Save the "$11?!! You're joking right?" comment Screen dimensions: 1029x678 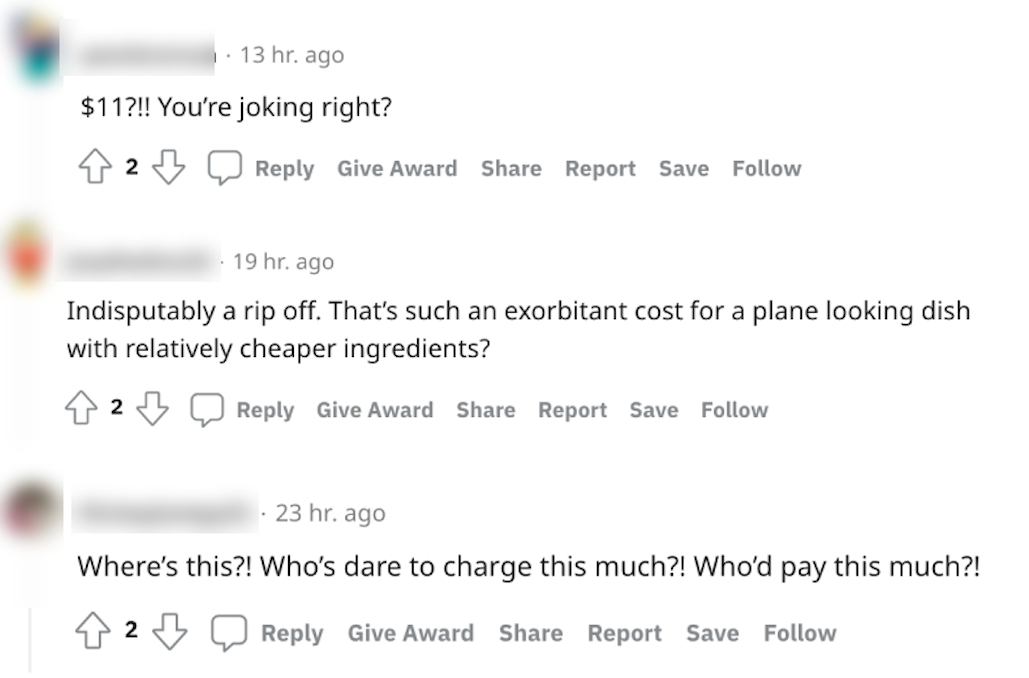(684, 169)
